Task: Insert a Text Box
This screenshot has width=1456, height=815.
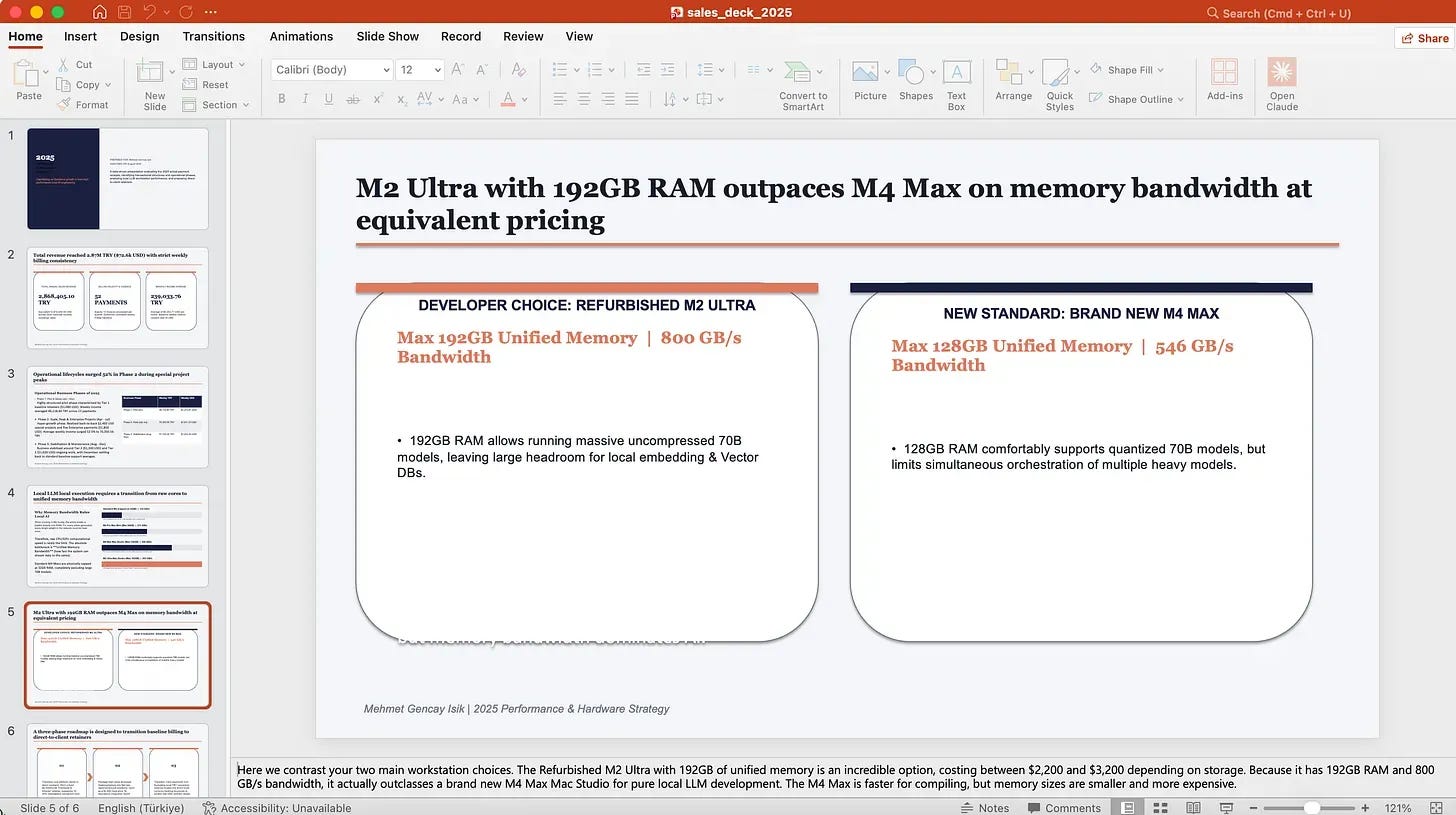Action: coord(956,84)
